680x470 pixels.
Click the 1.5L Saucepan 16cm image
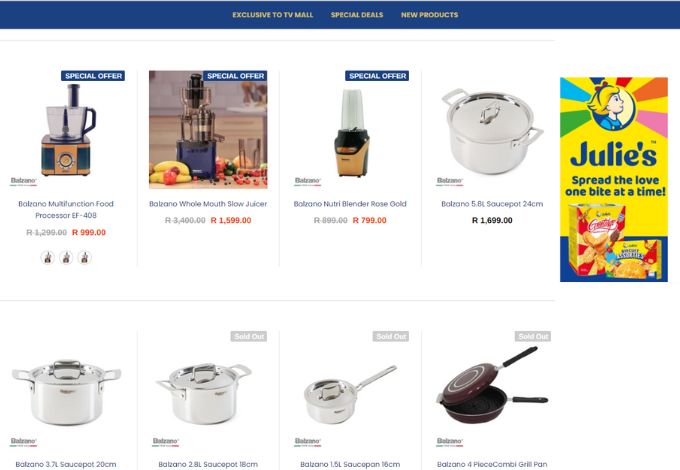(x=350, y=392)
